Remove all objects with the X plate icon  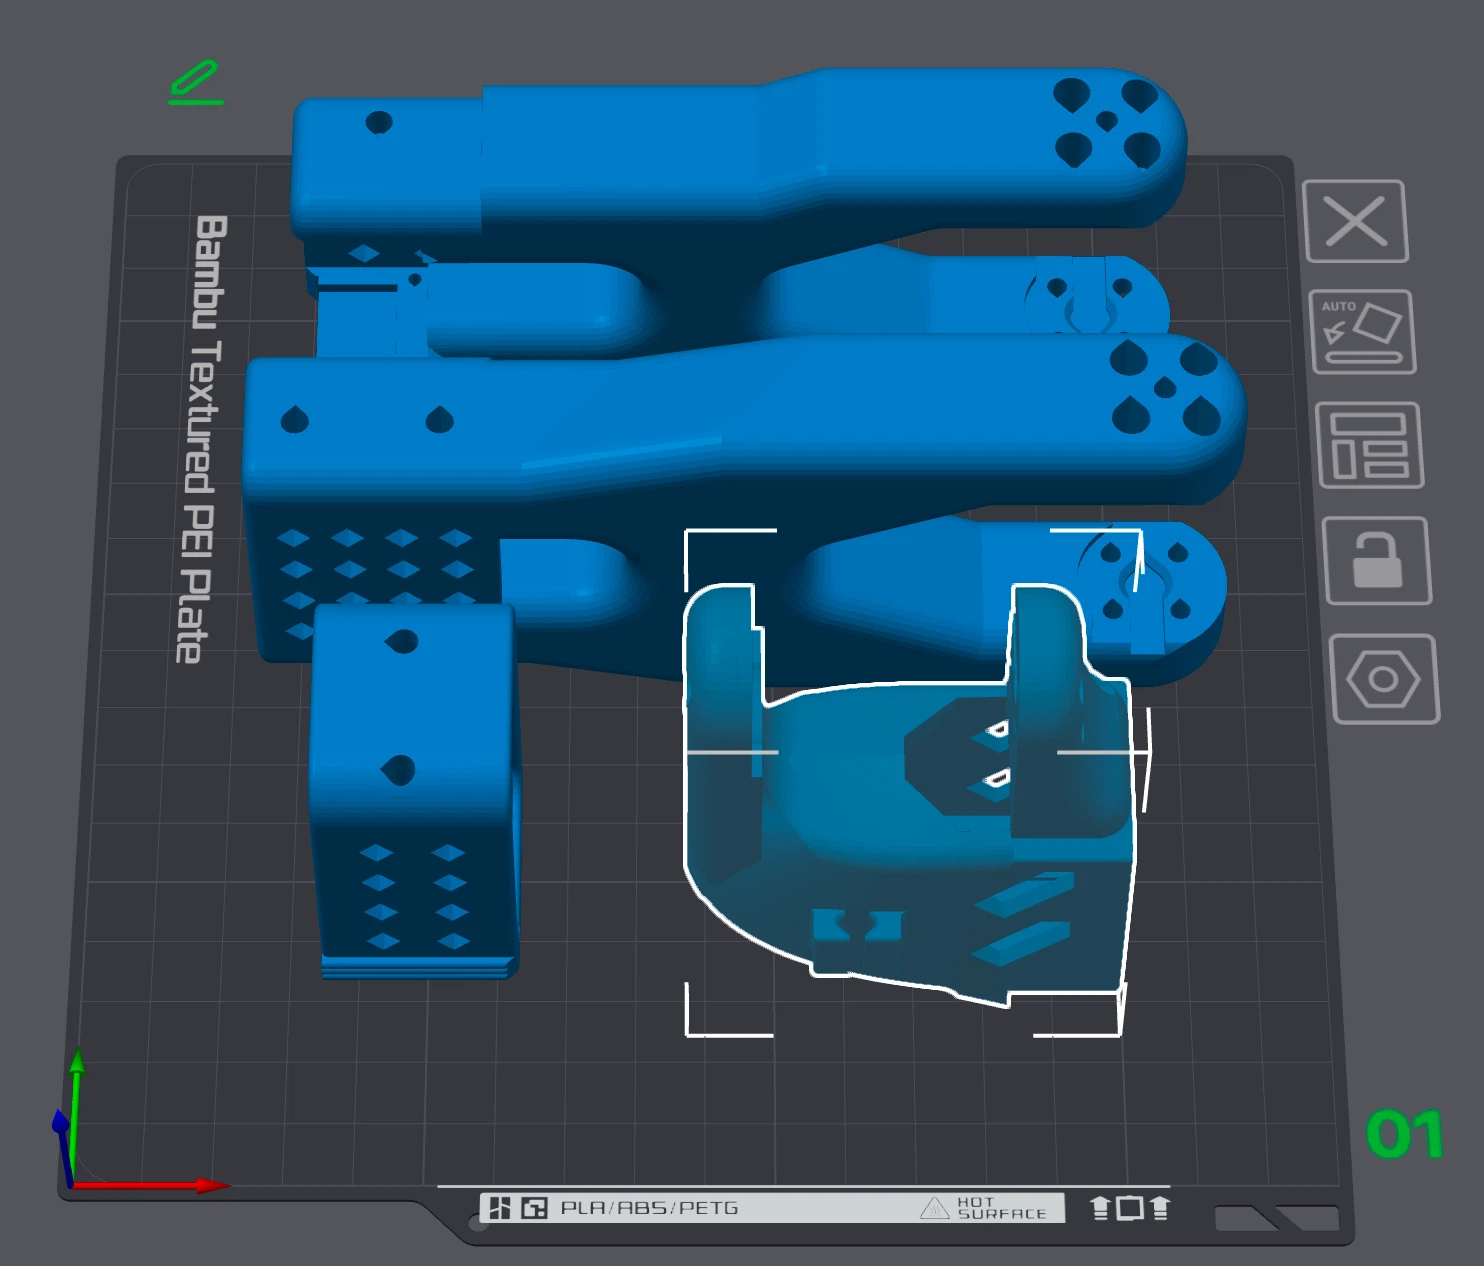click(1355, 221)
